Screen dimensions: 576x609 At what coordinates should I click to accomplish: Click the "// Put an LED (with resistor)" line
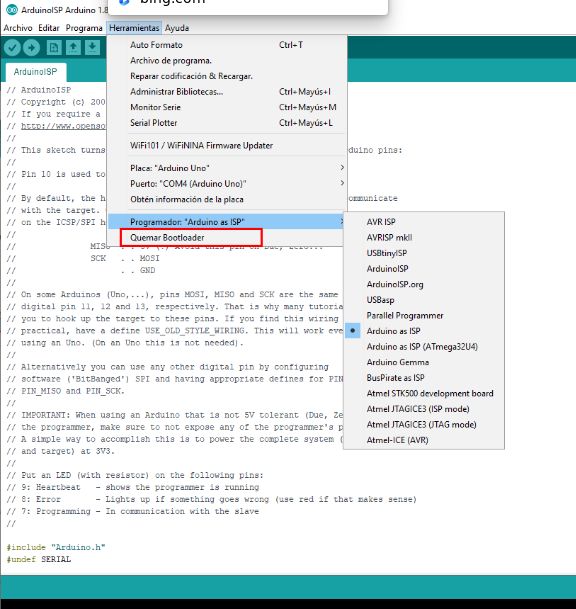pyautogui.click(x=135, y=475)
